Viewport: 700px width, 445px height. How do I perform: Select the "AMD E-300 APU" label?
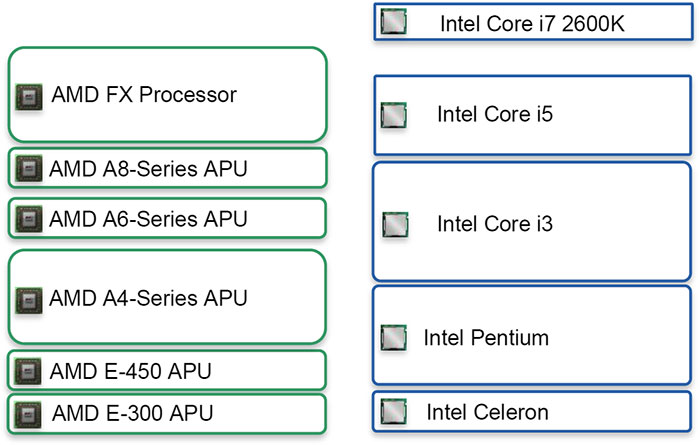(x=133, y=413)
